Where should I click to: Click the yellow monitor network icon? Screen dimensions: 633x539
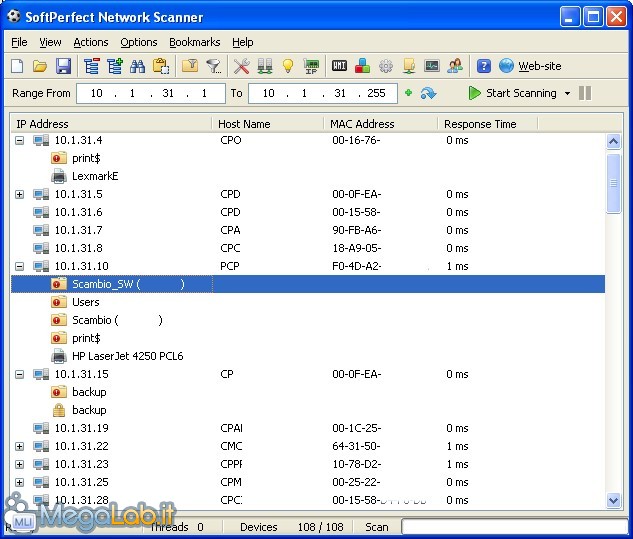tap(409, 66)
